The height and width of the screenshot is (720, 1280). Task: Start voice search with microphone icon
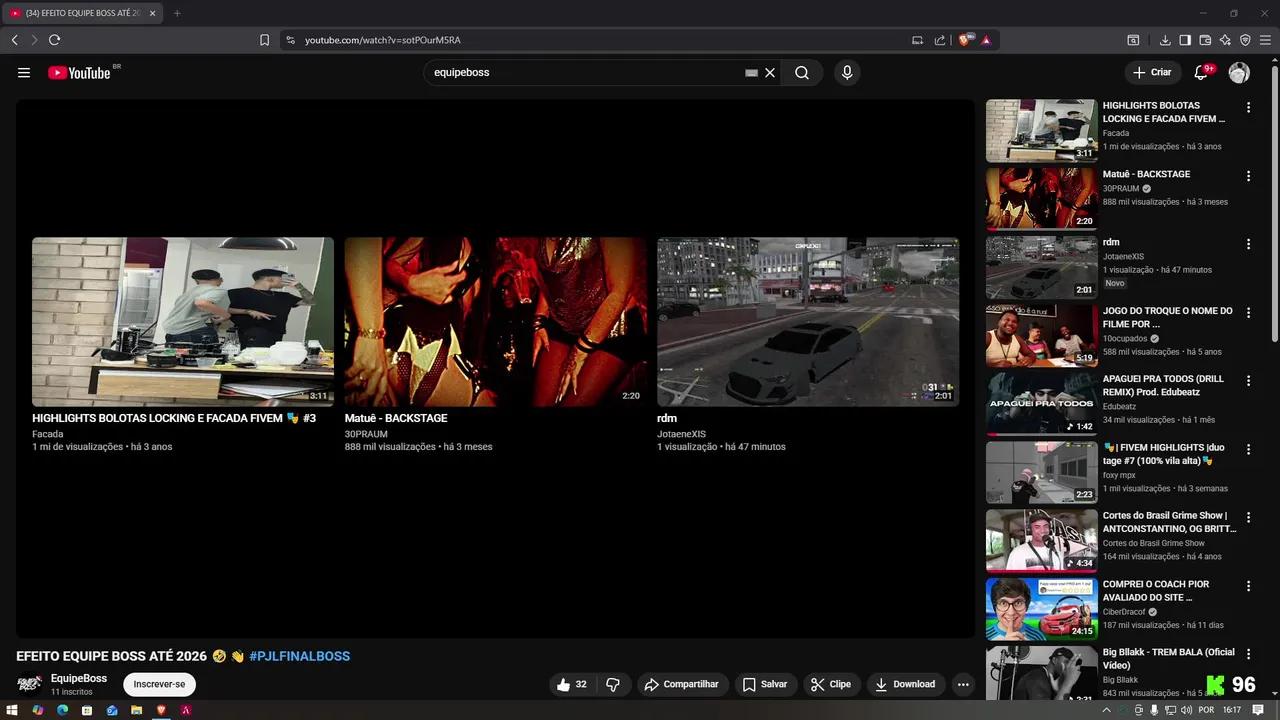coord(847,73)
